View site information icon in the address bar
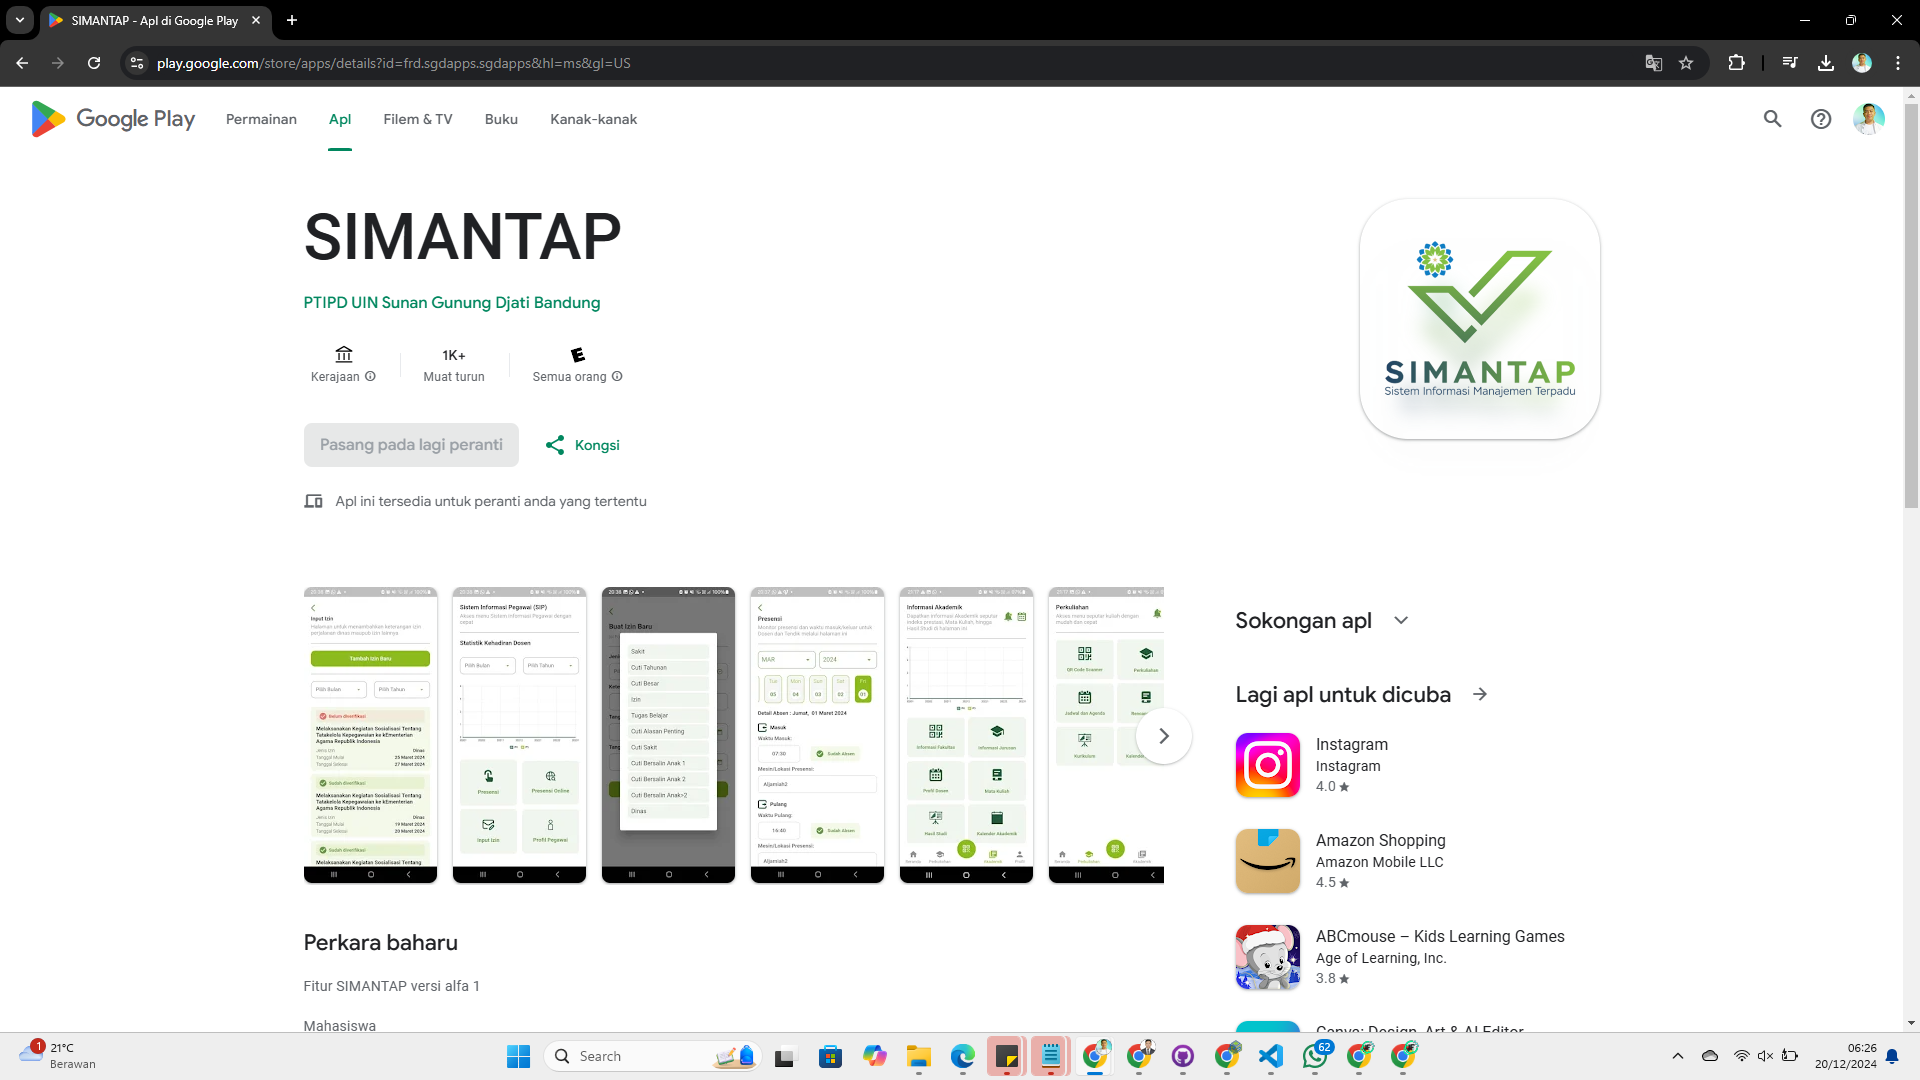The height and width of the screenshot is (1080, 1920). [x=137, y=63]
